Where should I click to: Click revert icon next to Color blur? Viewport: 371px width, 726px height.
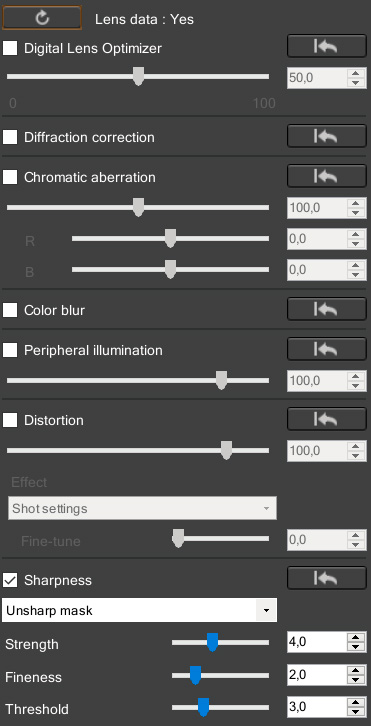coord(327,309)
